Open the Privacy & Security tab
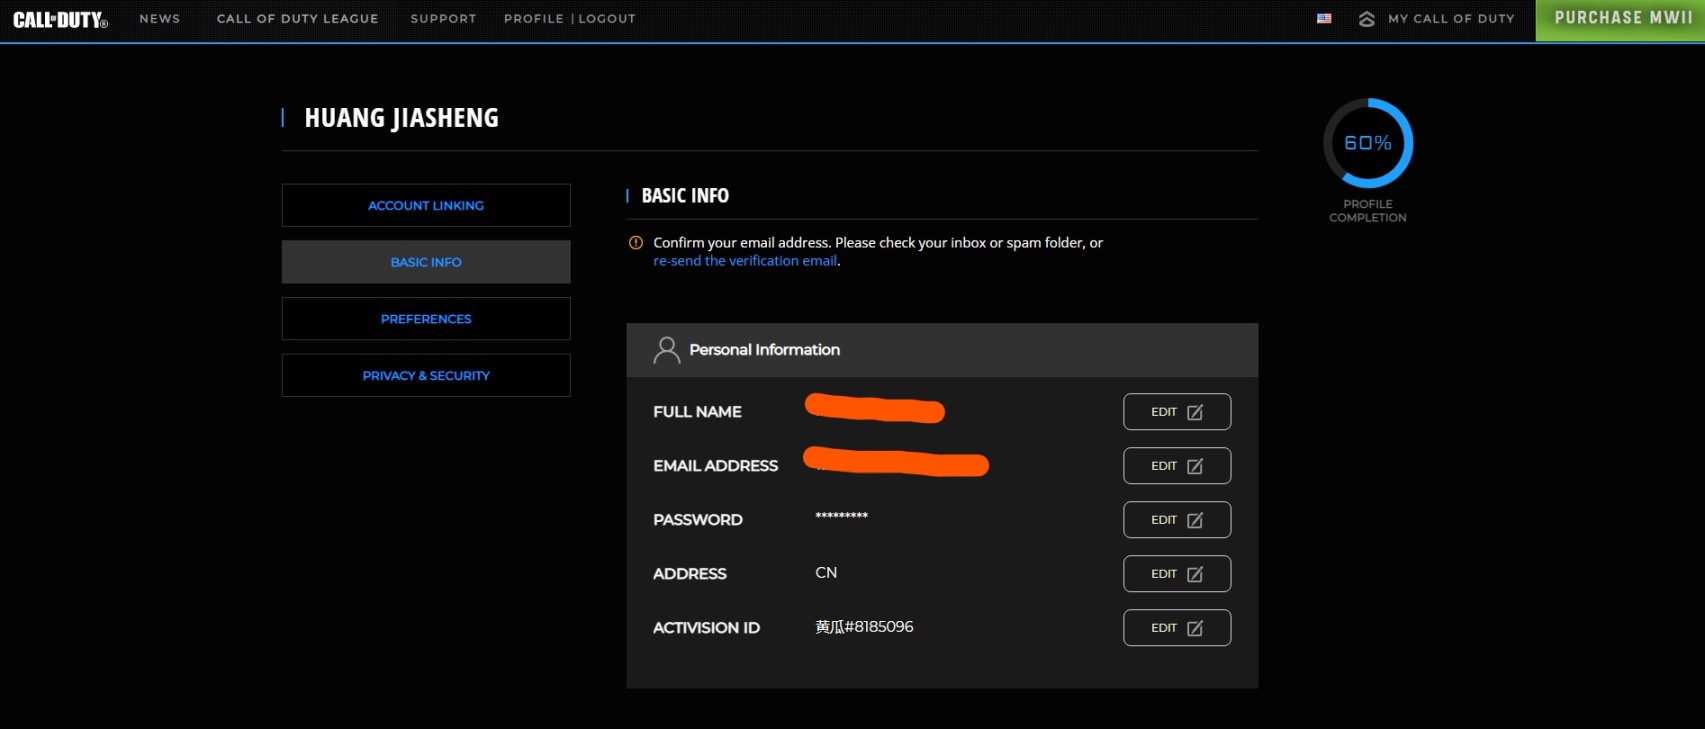1705x729 pixels. coord(426,376)
